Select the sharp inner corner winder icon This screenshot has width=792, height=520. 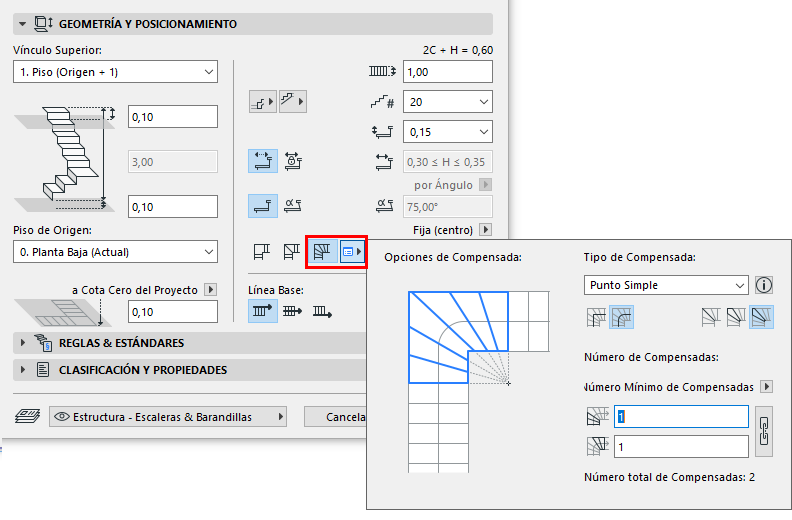596,317
